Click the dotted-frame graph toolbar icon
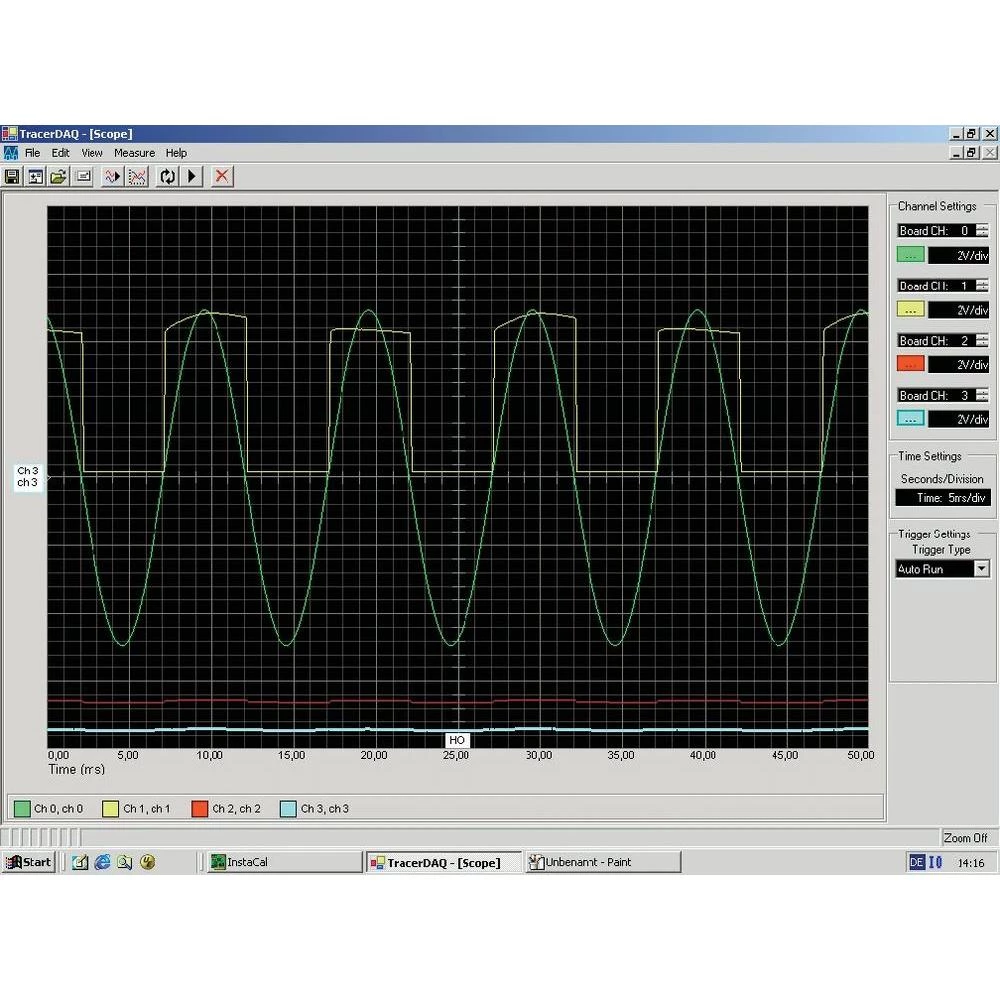 [138, 176]
